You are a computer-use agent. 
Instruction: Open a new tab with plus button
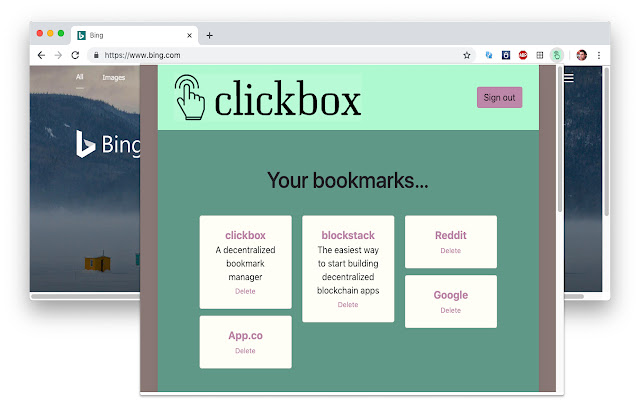(209, 36)
